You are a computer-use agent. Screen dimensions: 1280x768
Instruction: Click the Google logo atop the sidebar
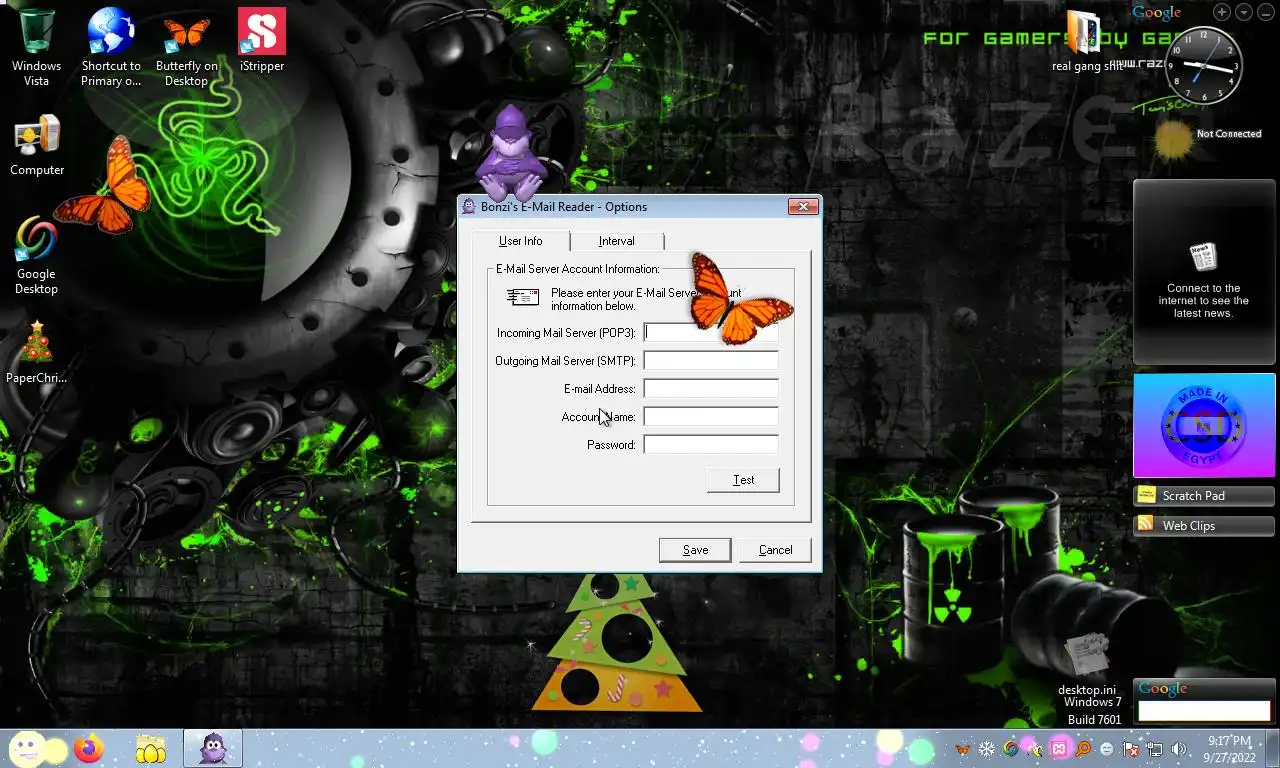[x=1157, y=12]
